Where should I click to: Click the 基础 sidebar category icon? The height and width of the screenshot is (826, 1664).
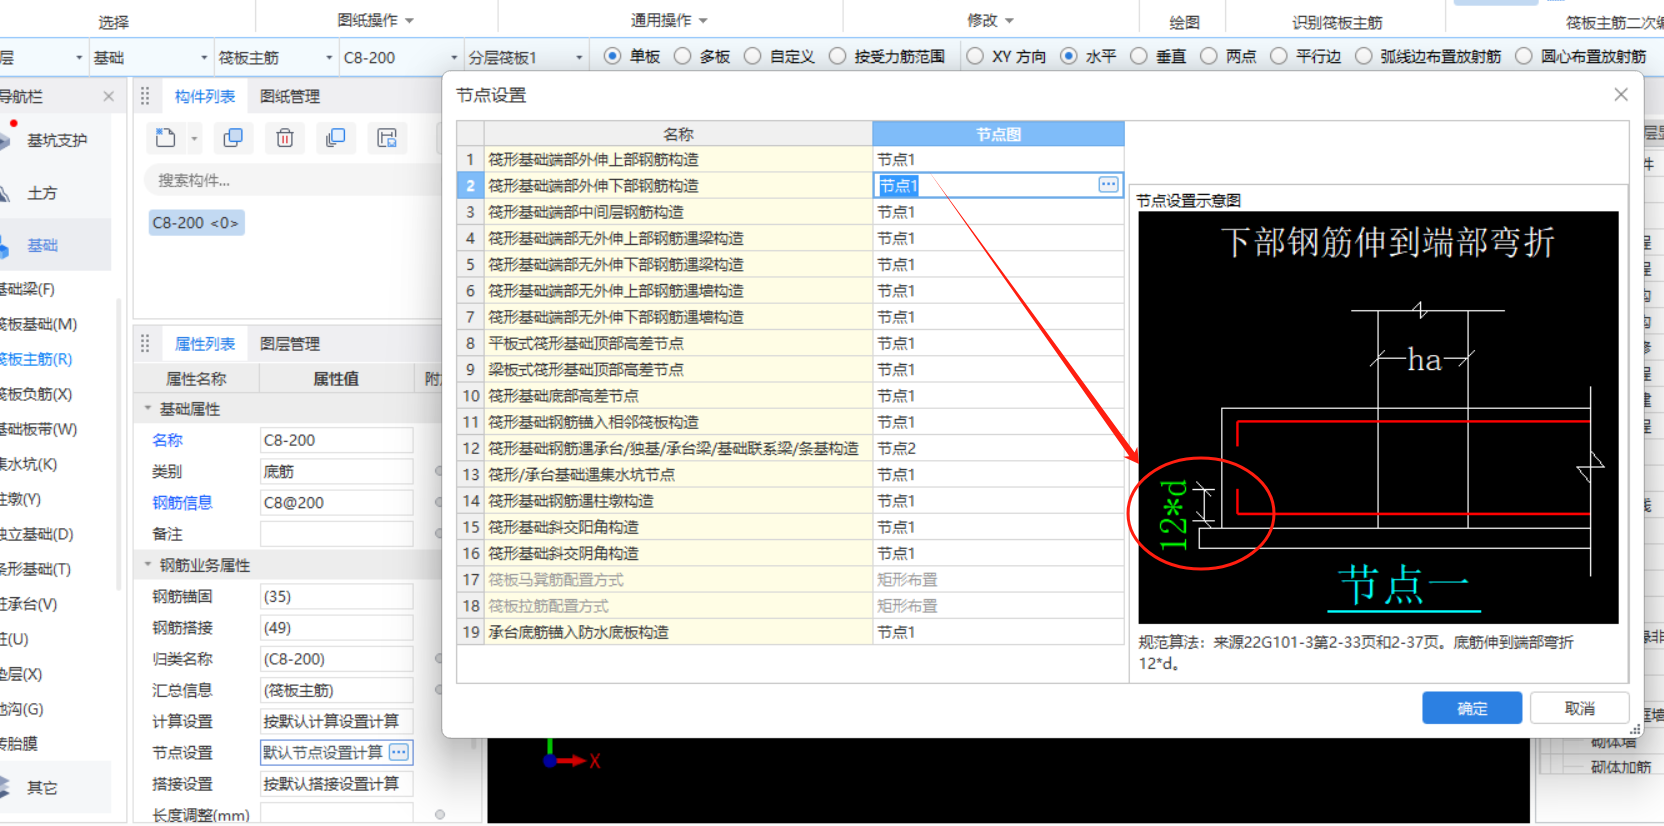pyautogui.click(x=6, y=245)
